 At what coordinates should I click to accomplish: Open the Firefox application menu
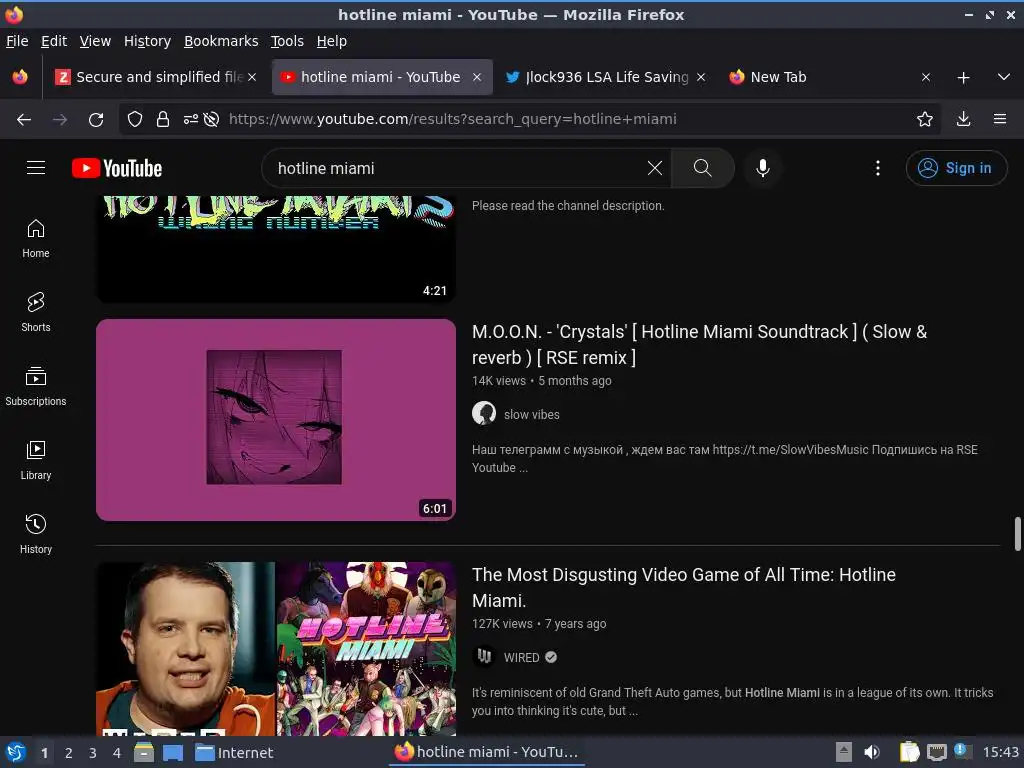pyautogui.click(x=1000, y=119)
